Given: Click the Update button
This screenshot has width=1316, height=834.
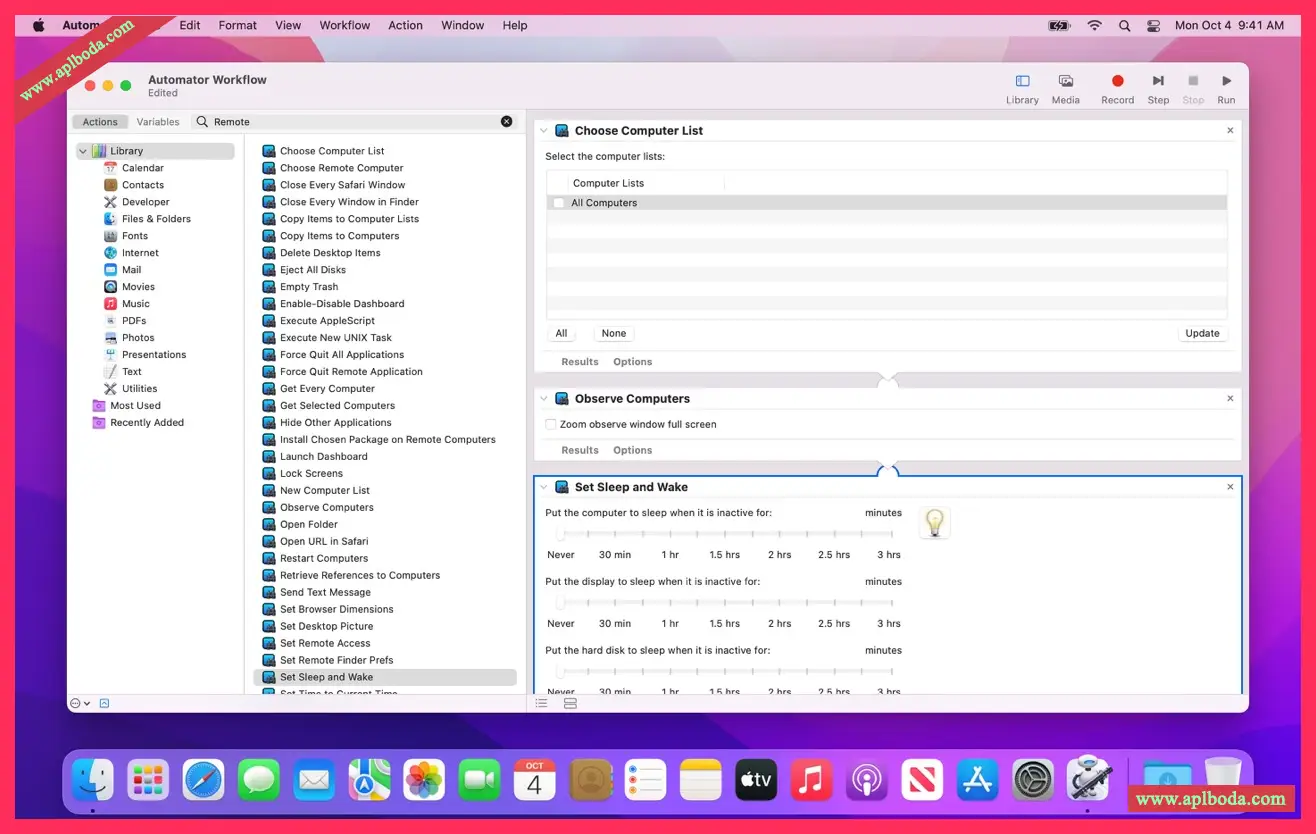Looking at the screenshot, I should (1202, 334).
